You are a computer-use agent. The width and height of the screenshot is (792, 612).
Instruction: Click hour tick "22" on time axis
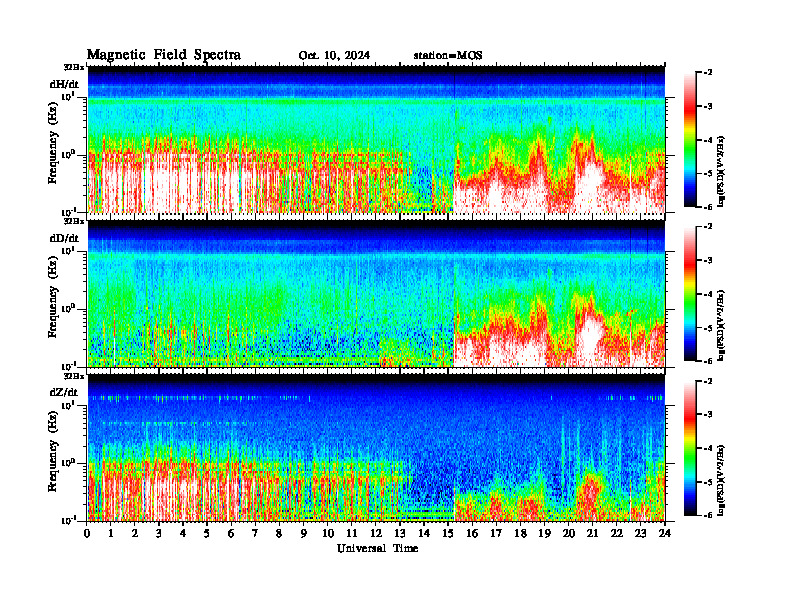tap(617, 534)
